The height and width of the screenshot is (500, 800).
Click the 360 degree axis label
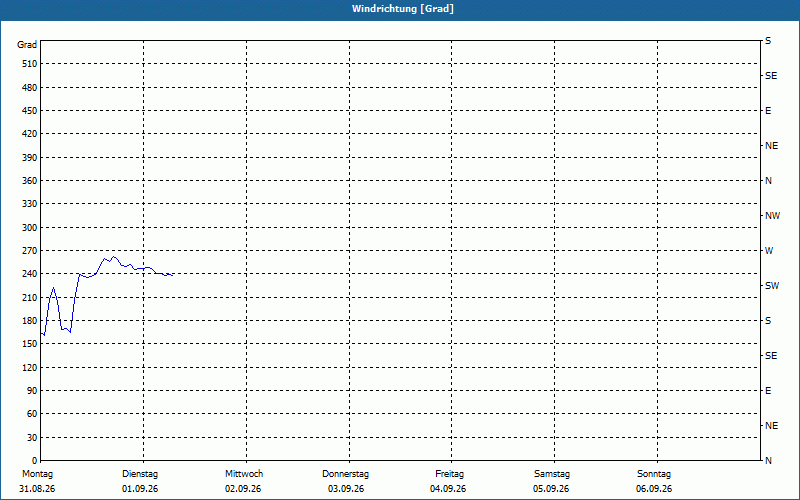tap(30, 181)
